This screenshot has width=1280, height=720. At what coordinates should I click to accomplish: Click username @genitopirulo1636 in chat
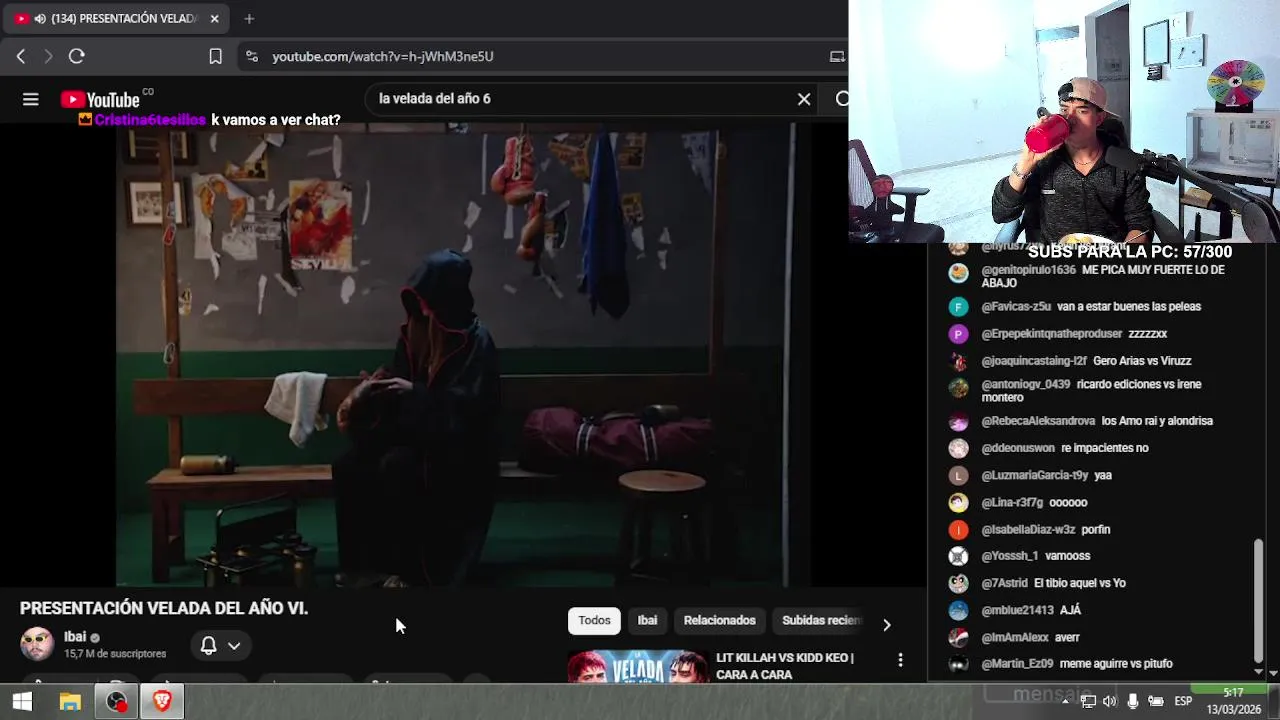[1029, 270]
